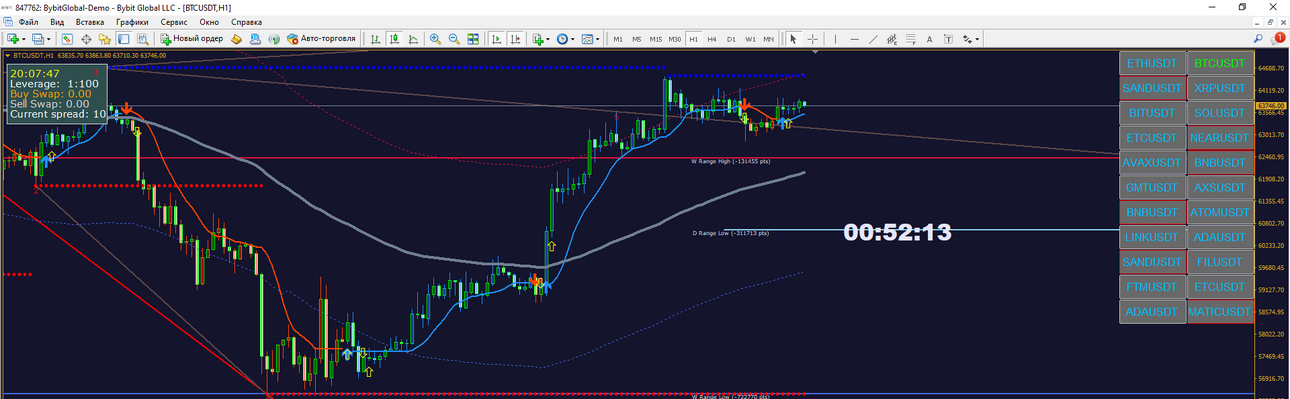
Task: Open the Графики menu
Action: pos(132,21)
